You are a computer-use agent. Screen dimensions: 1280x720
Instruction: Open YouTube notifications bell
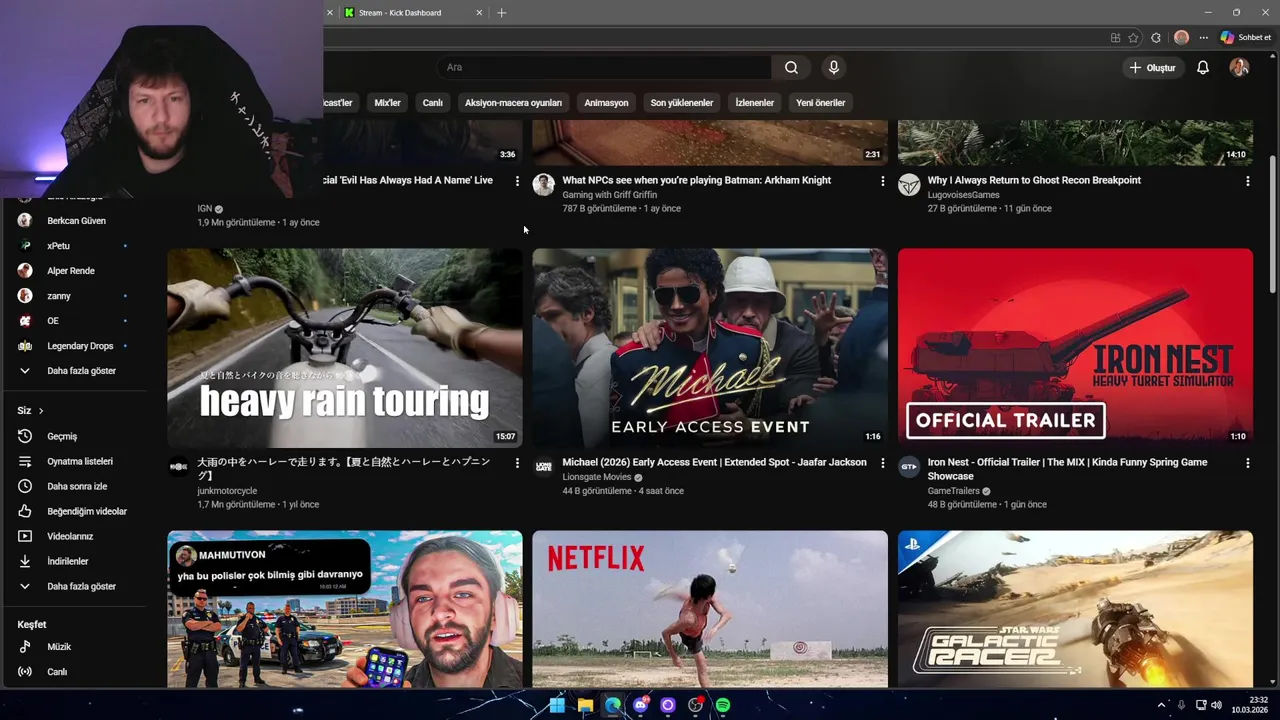click(1203, 67)
